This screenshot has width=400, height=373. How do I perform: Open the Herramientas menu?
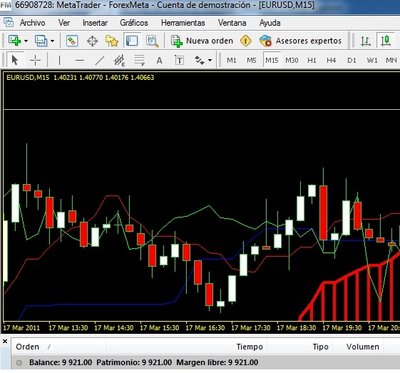click(183, 23)
